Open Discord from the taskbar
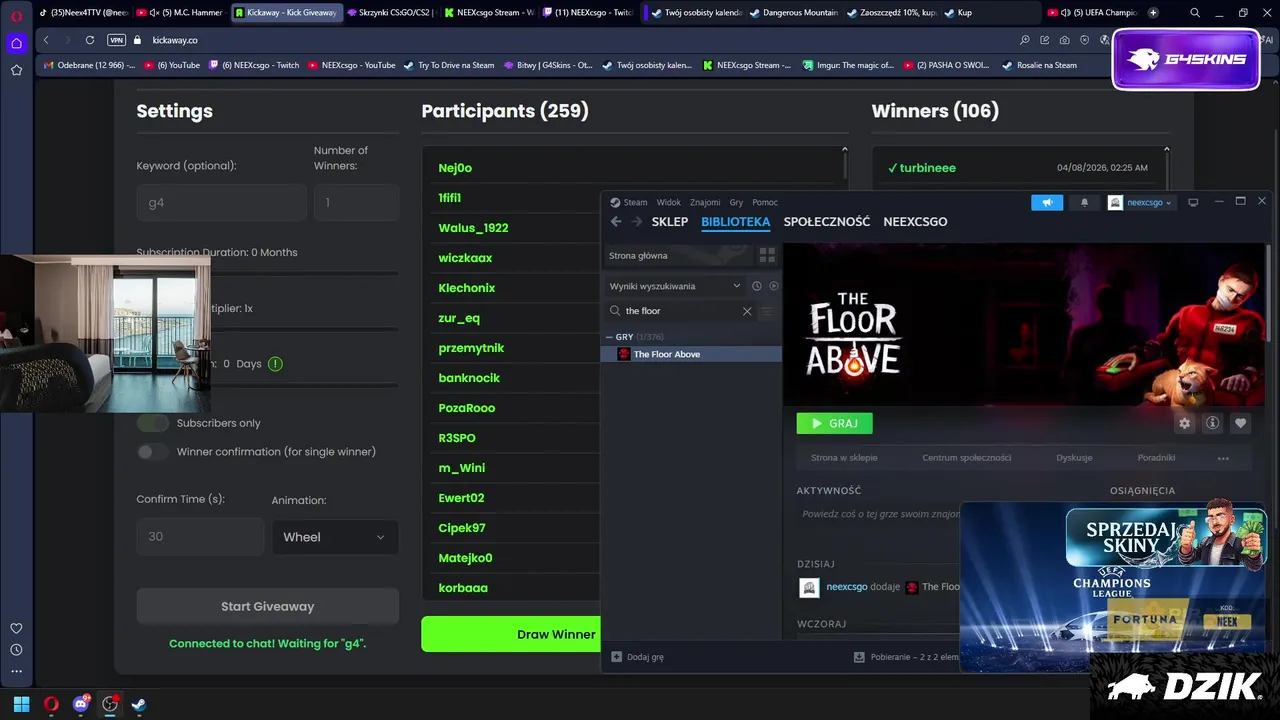 click(81, 704)
